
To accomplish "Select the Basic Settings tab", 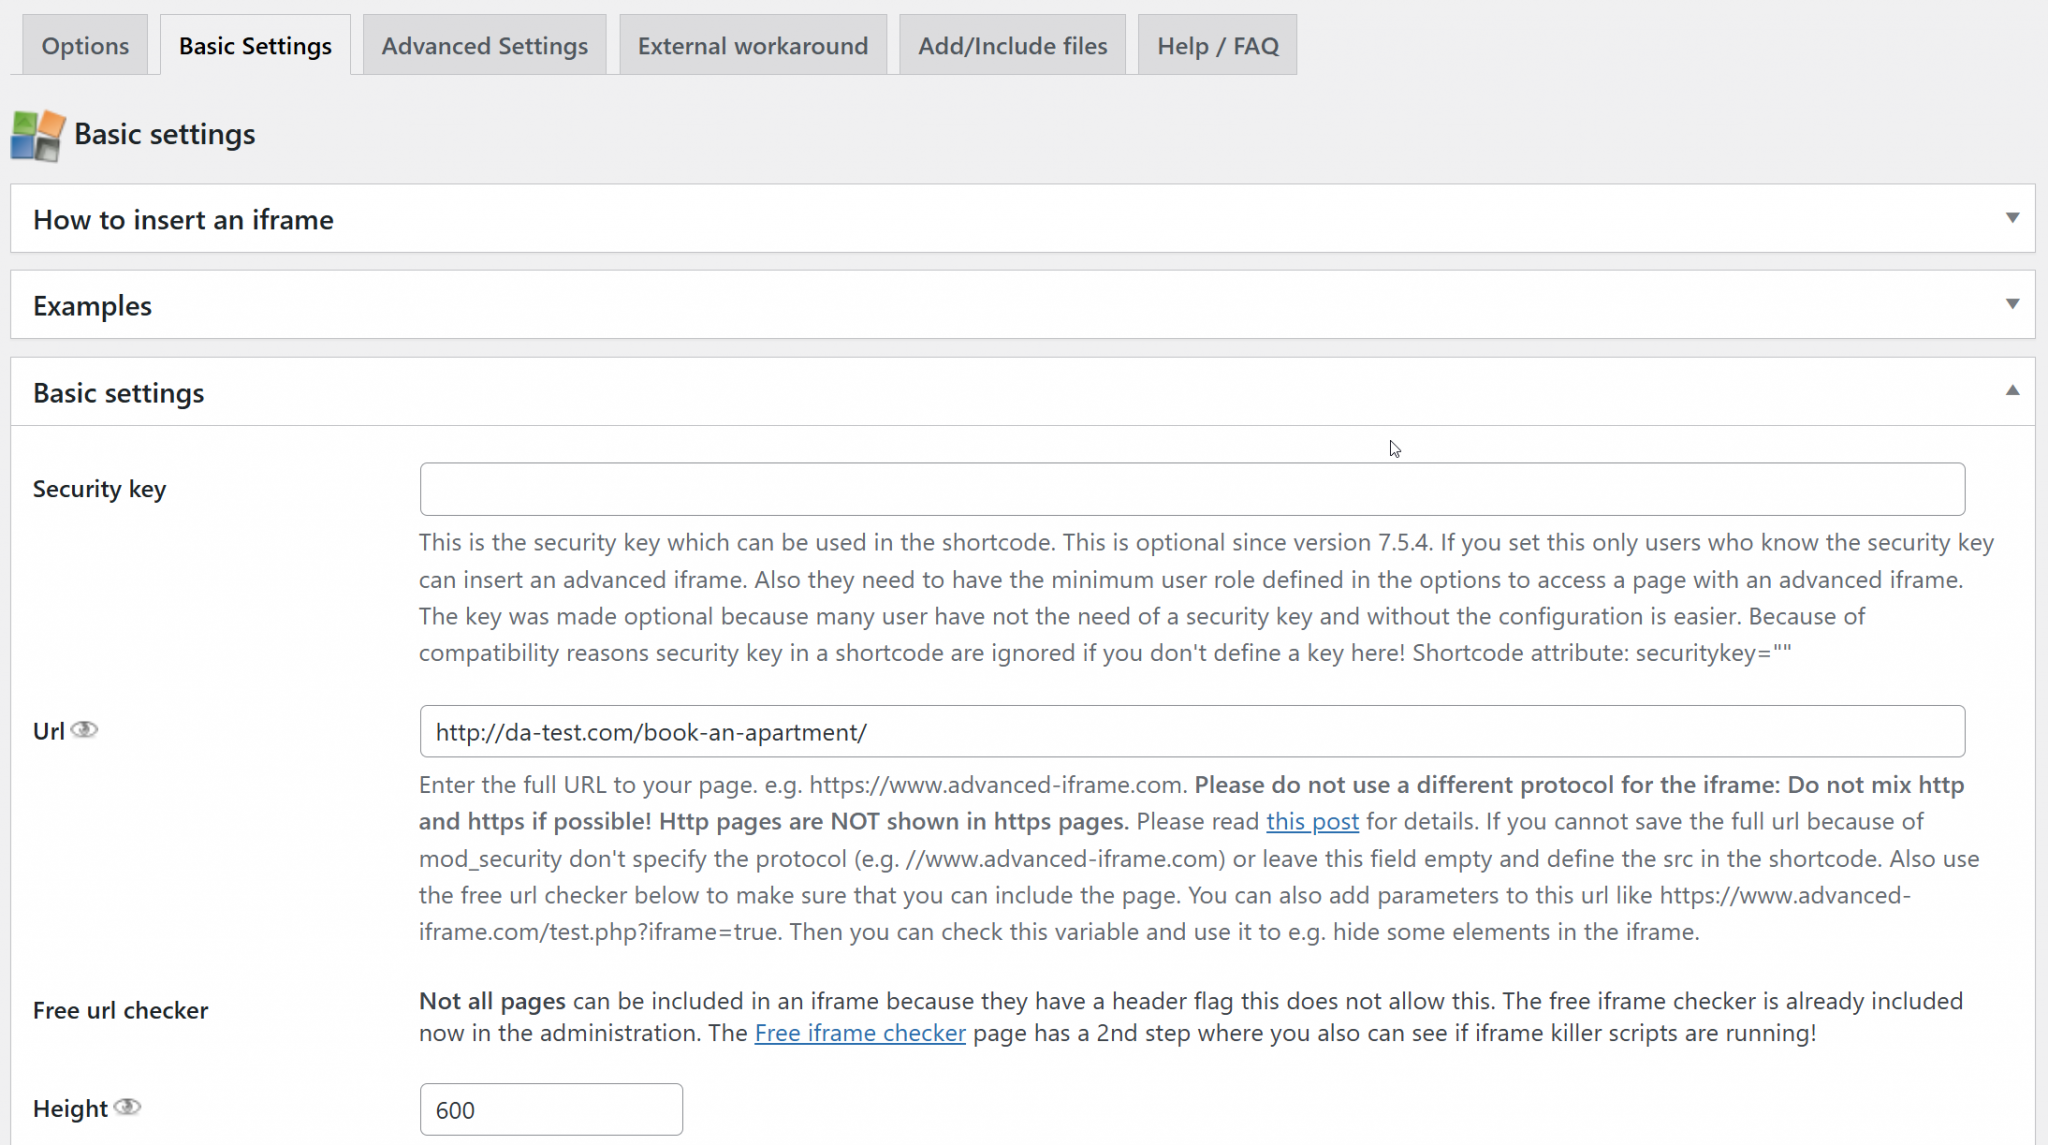I will point(255,46).
